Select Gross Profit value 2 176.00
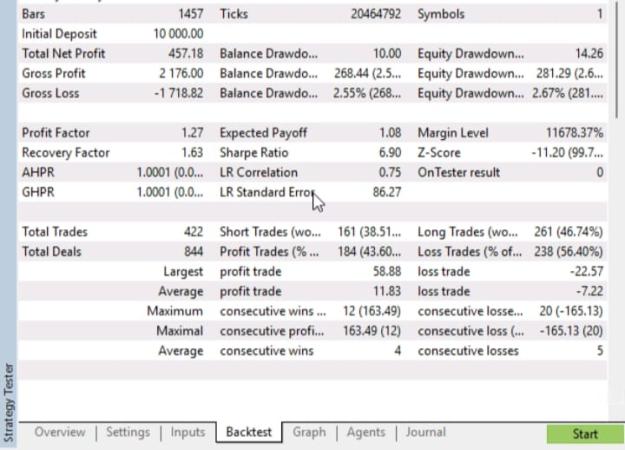This screenshot has height=450, width=625. coord(181,73)
